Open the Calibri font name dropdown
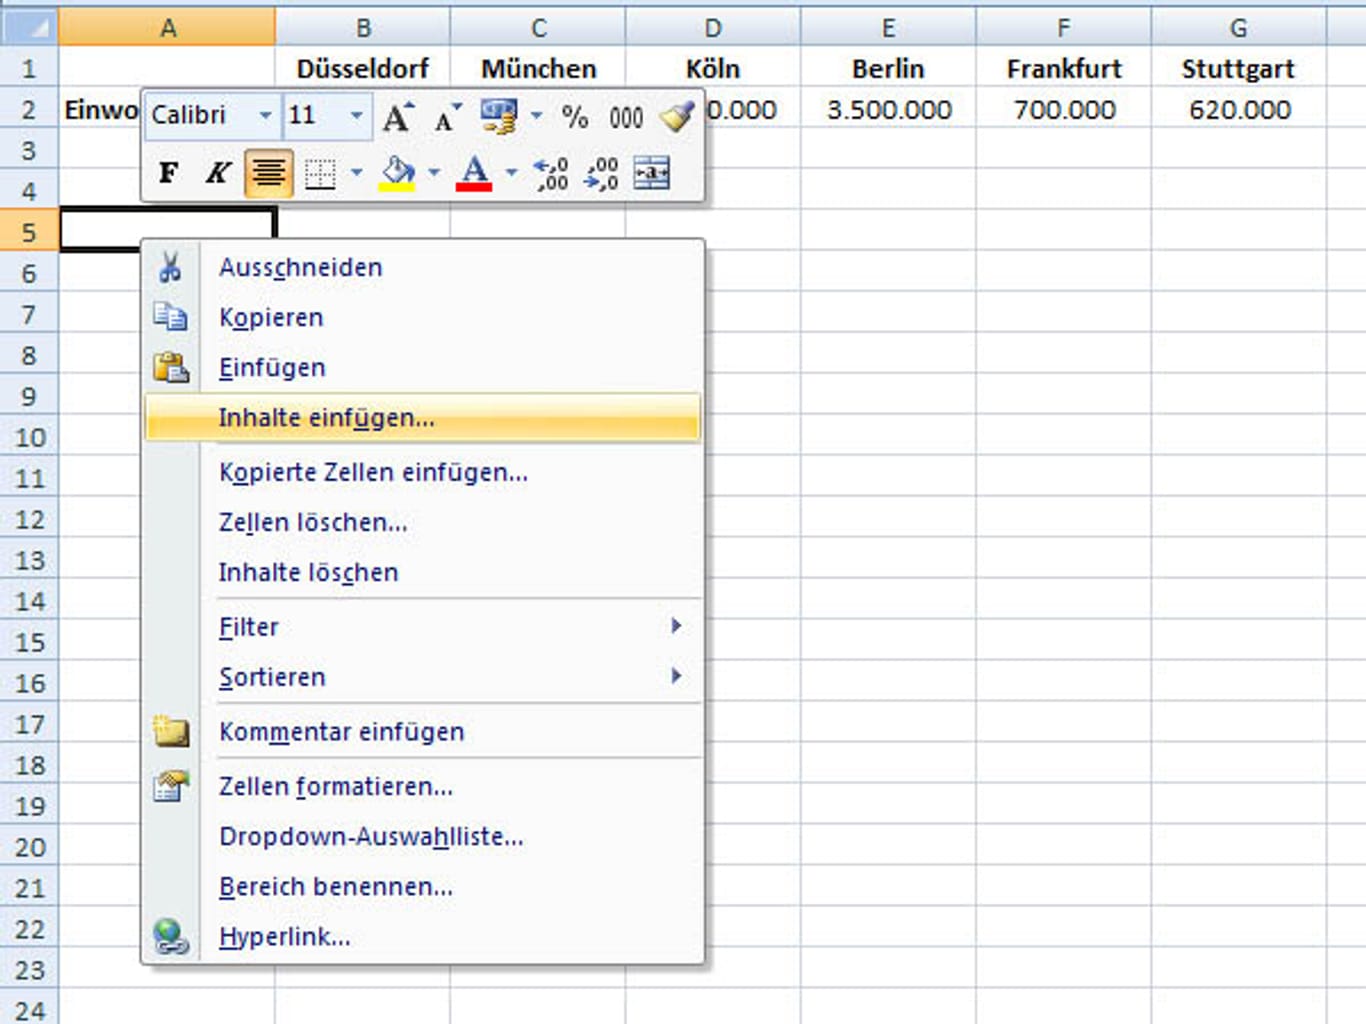Image resolution: width=1366 pixels, height=1024 pixels. coord(265,116)
